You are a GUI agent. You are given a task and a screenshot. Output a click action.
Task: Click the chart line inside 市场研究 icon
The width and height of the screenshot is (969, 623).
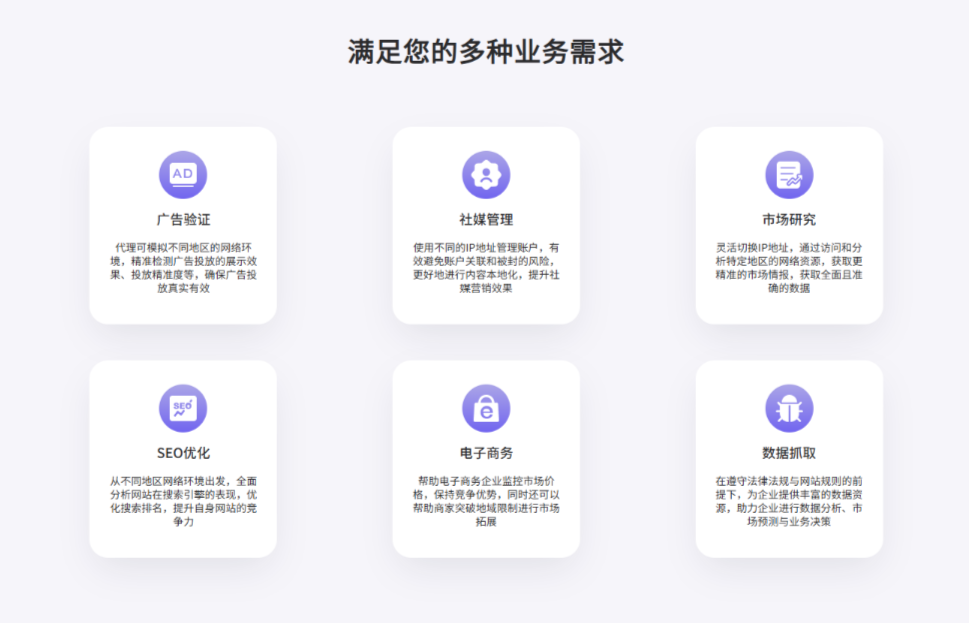(793, 178)
